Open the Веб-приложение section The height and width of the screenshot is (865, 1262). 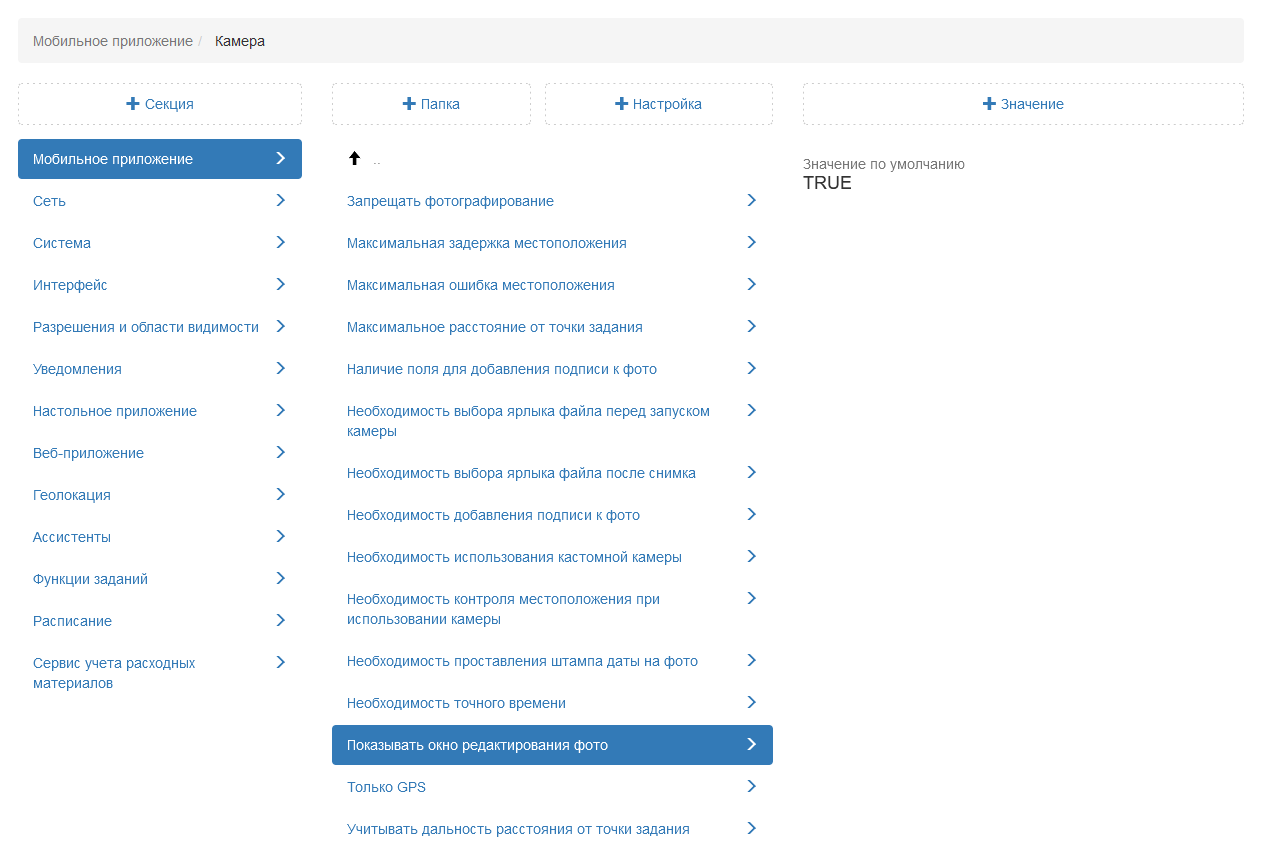point(160,453)
